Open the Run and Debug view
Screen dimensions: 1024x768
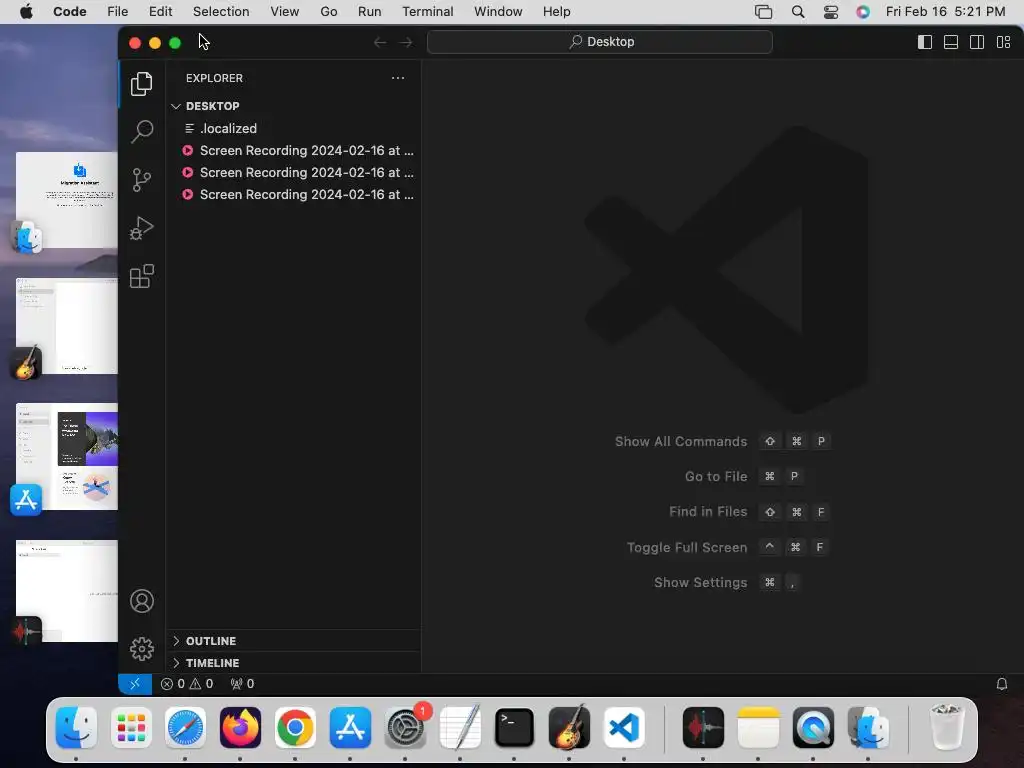141,228
